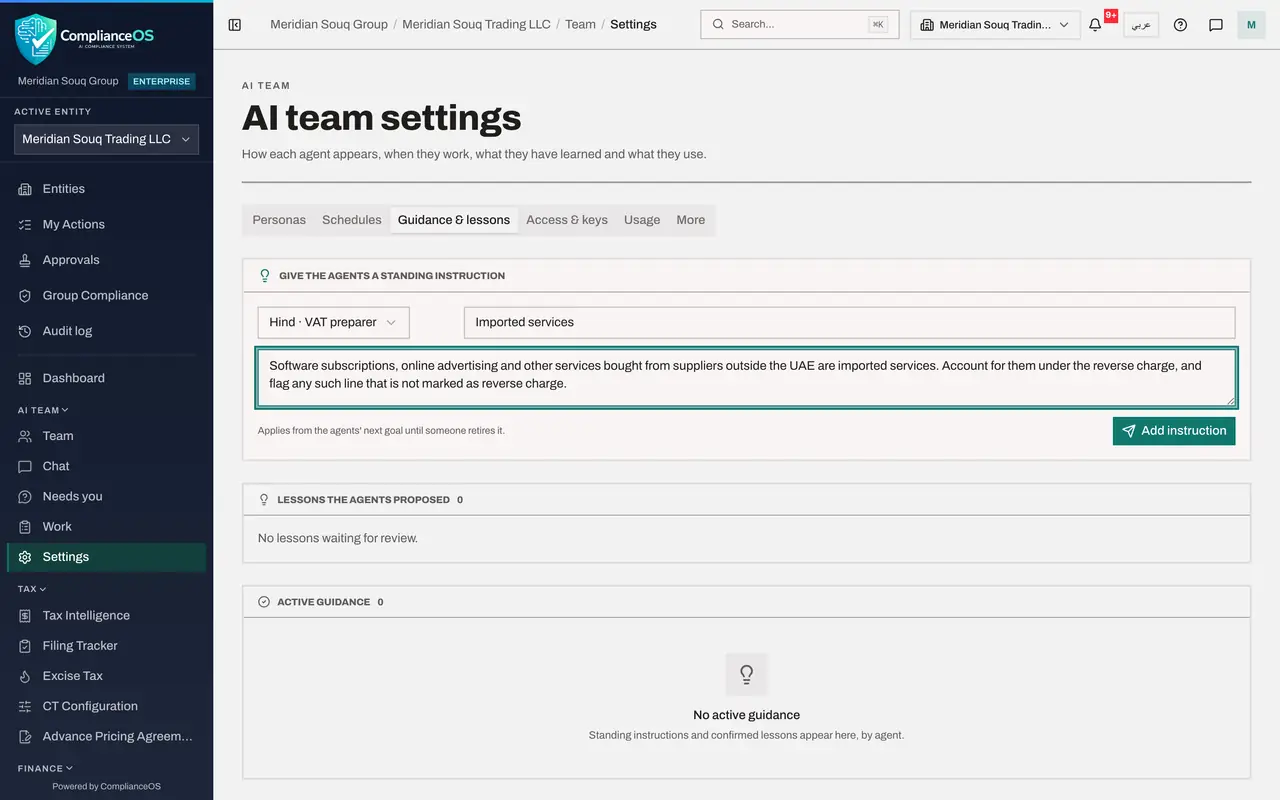Open the help question mark icon

coord(1180,25)
